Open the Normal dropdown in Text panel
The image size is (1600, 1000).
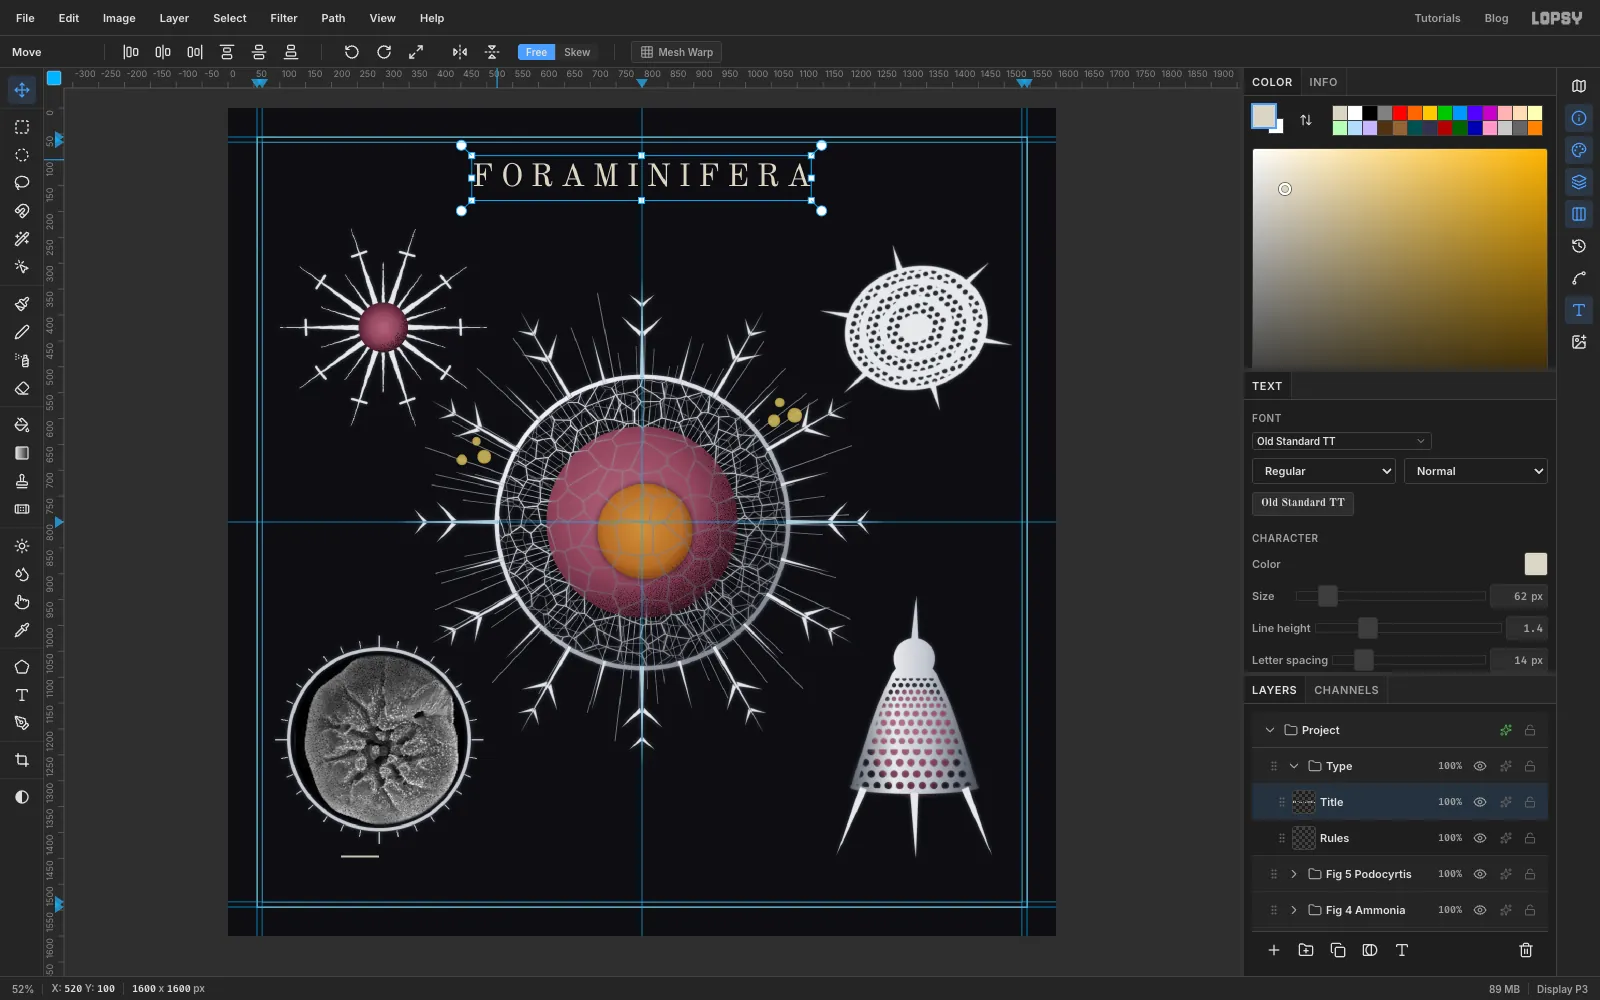(x=1476, y=471)
